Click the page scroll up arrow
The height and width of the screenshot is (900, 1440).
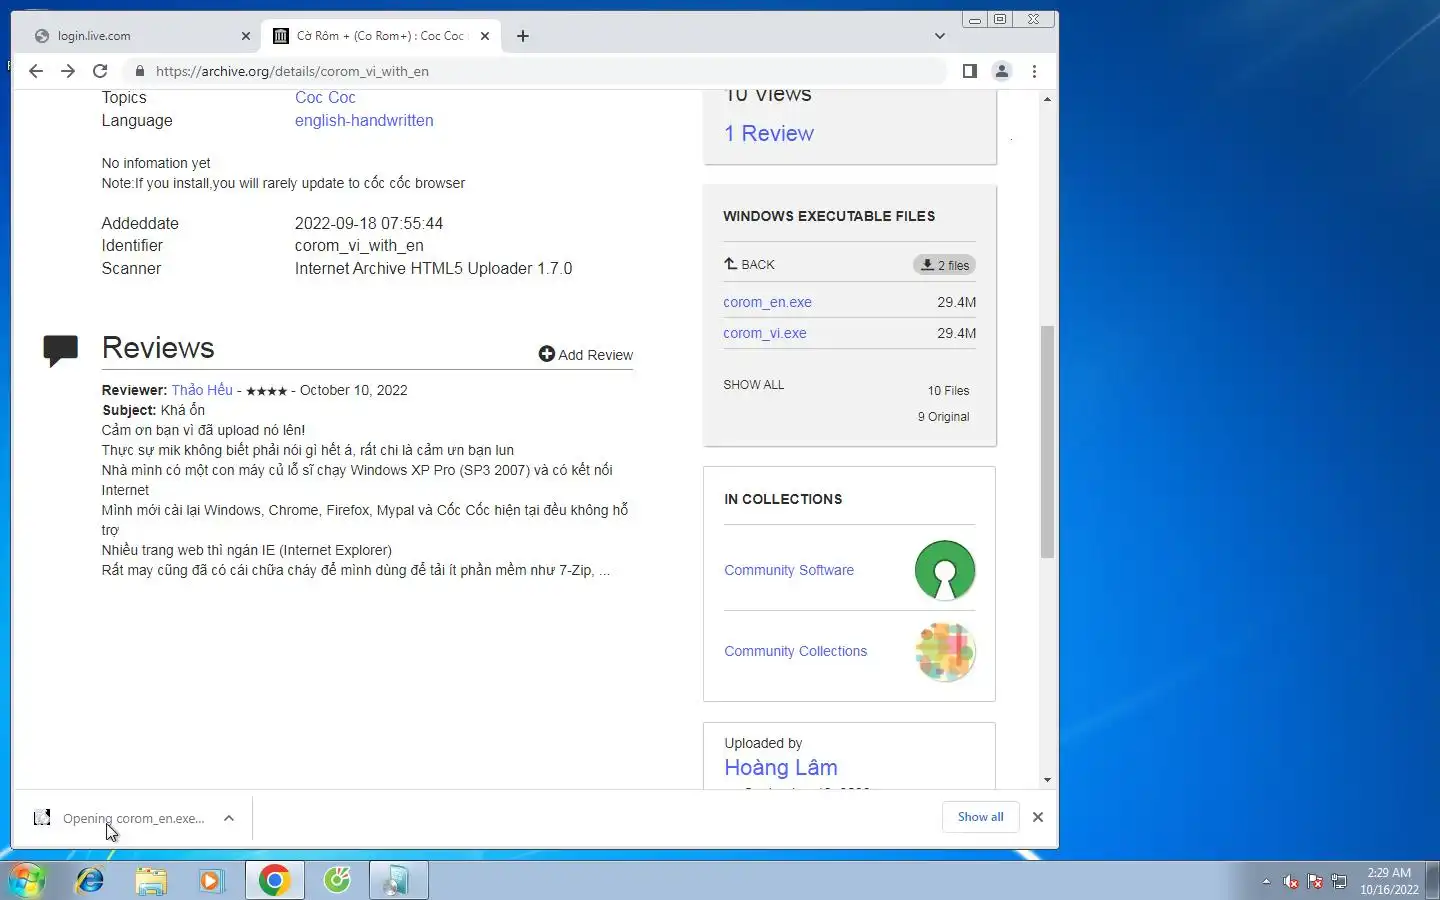[x=1047, y=99]
